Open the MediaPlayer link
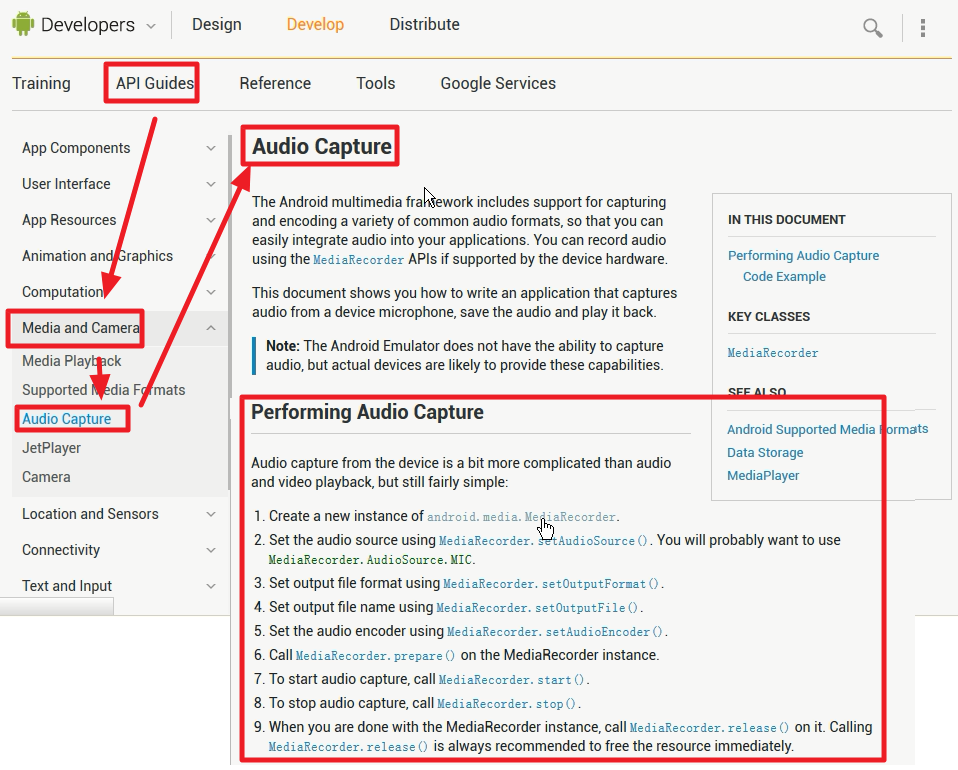This screenshot has height=770, width=958. (763, 475)
